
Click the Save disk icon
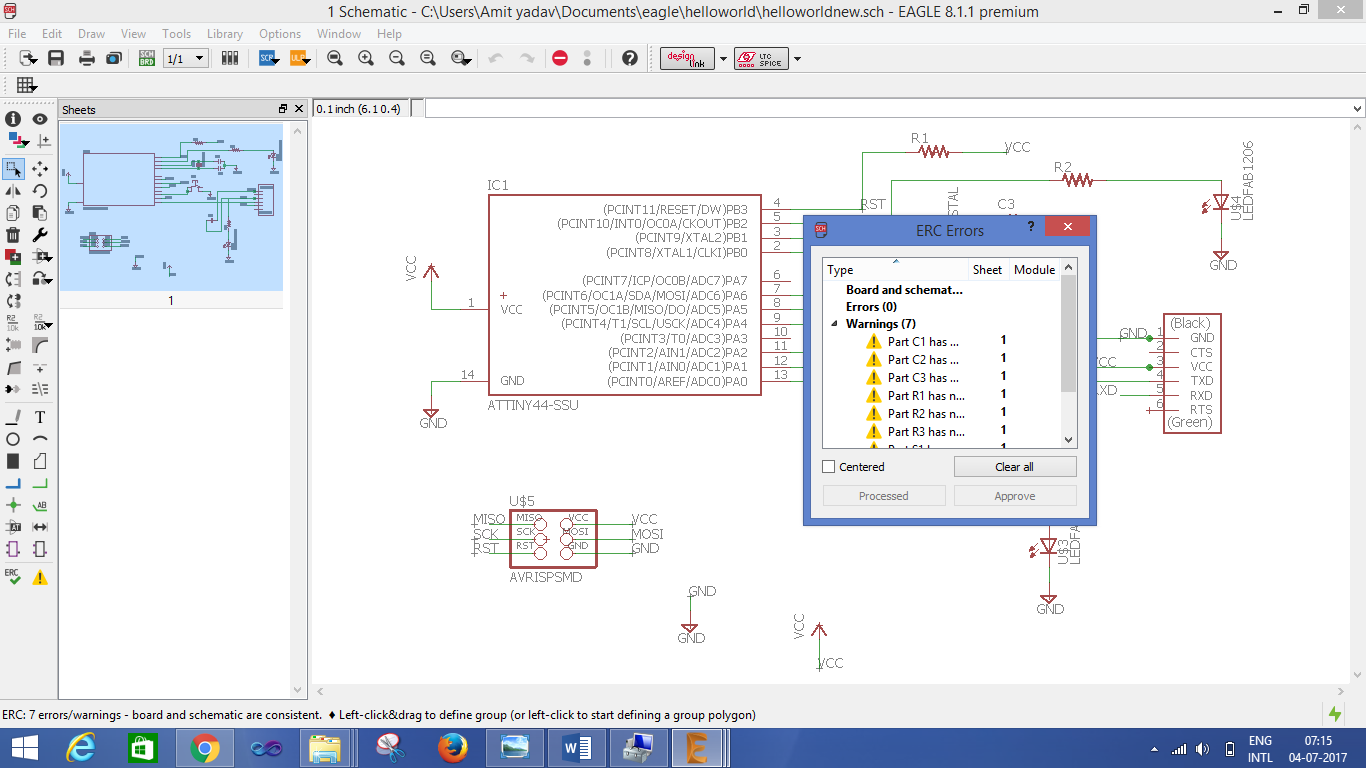pos(56,58)
